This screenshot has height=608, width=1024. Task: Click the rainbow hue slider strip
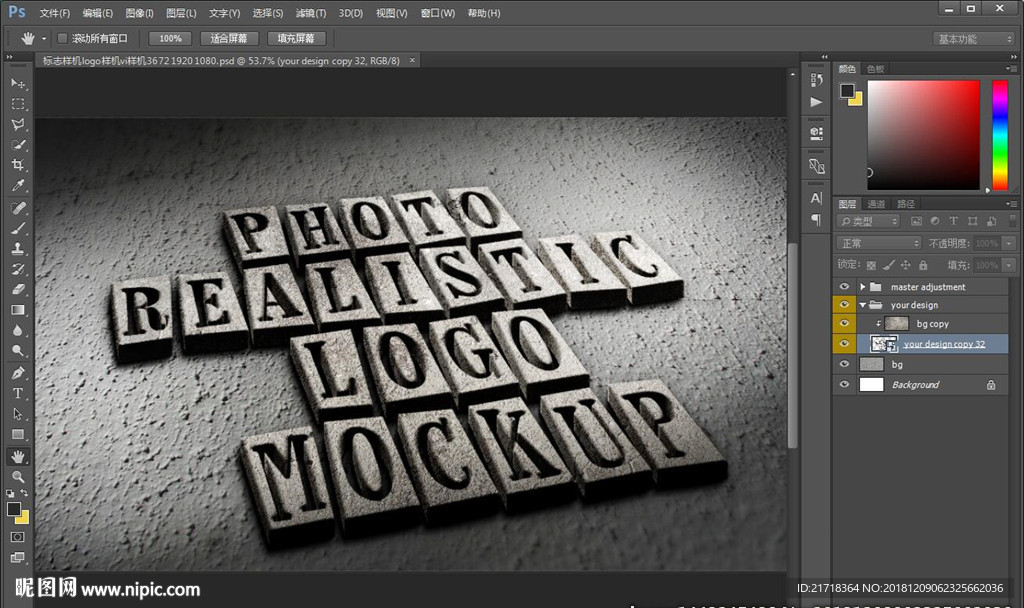[999, 134]
